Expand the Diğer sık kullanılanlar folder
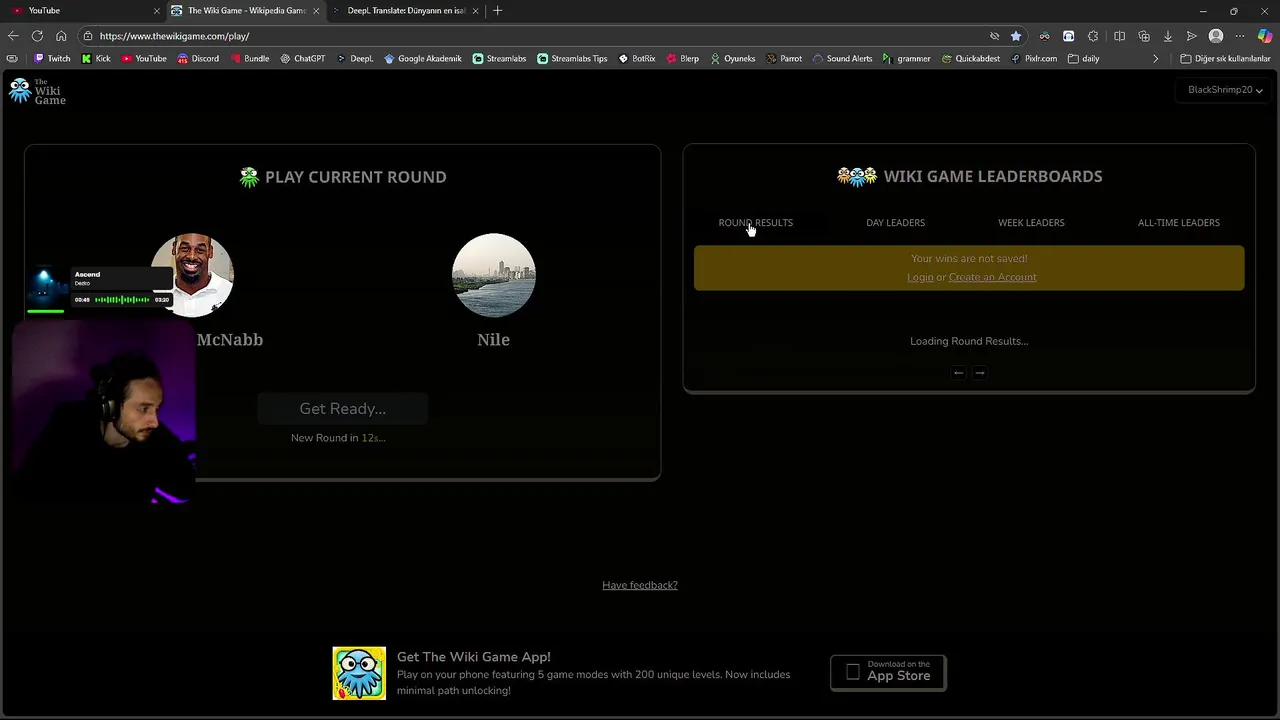Image resolution: width=1280 pixels, height=720 pixels. (x=1225, y=59)
